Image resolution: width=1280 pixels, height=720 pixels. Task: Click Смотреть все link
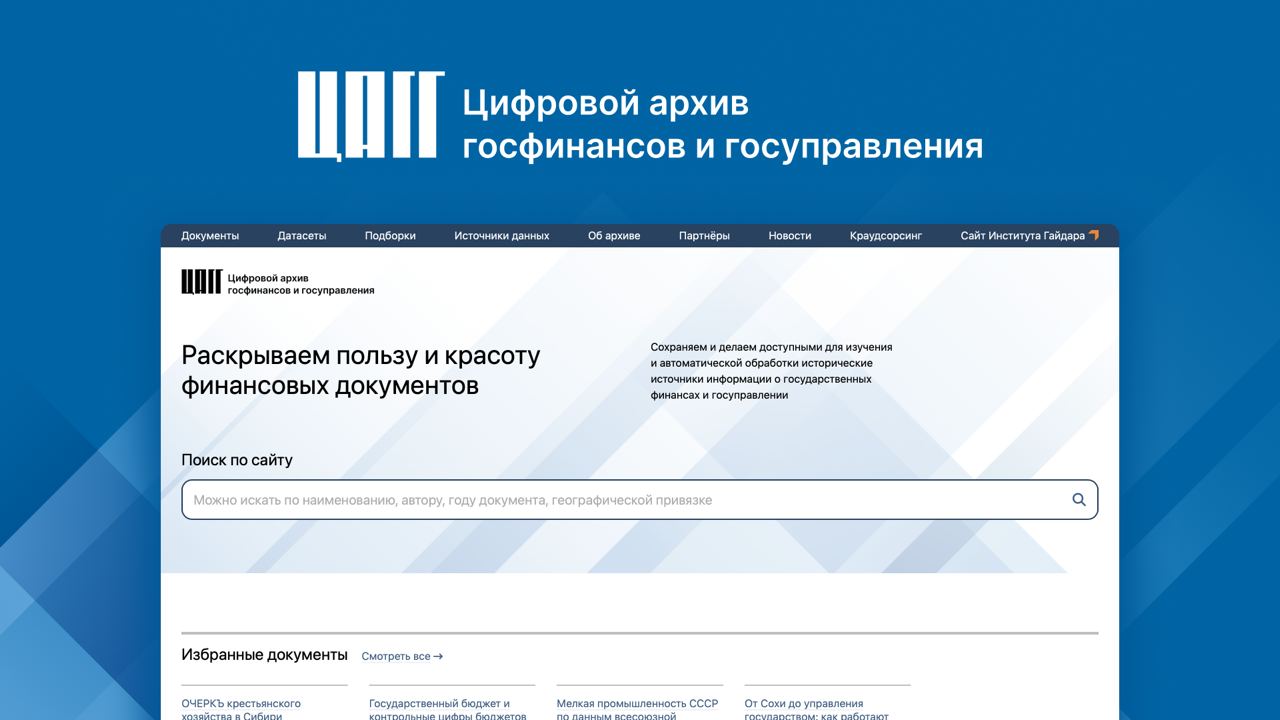coord(402,656)
